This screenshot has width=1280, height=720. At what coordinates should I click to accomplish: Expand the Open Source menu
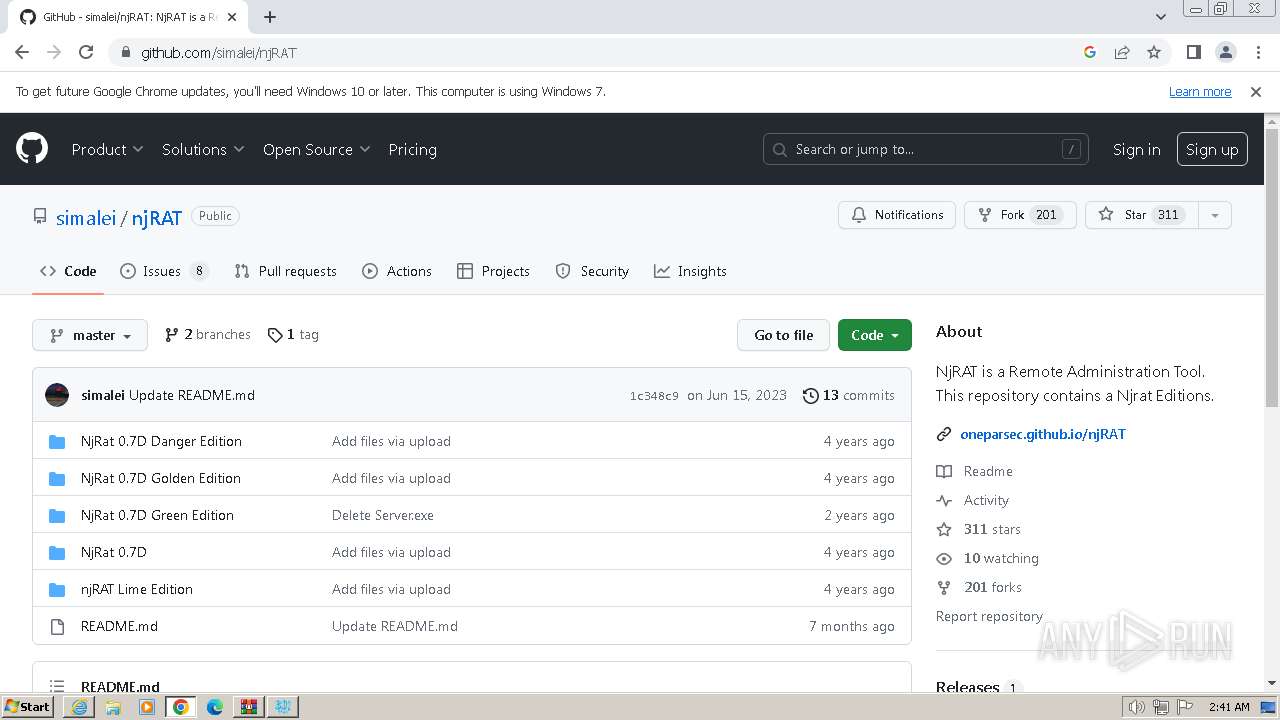(x=316, y=149)
